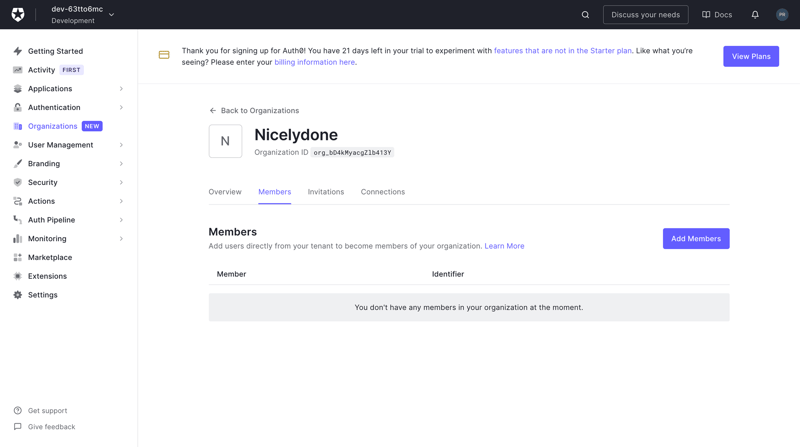The image size is (800, 447).
Task: Switch to the Overview tab
Action: (x=225, y=192)
